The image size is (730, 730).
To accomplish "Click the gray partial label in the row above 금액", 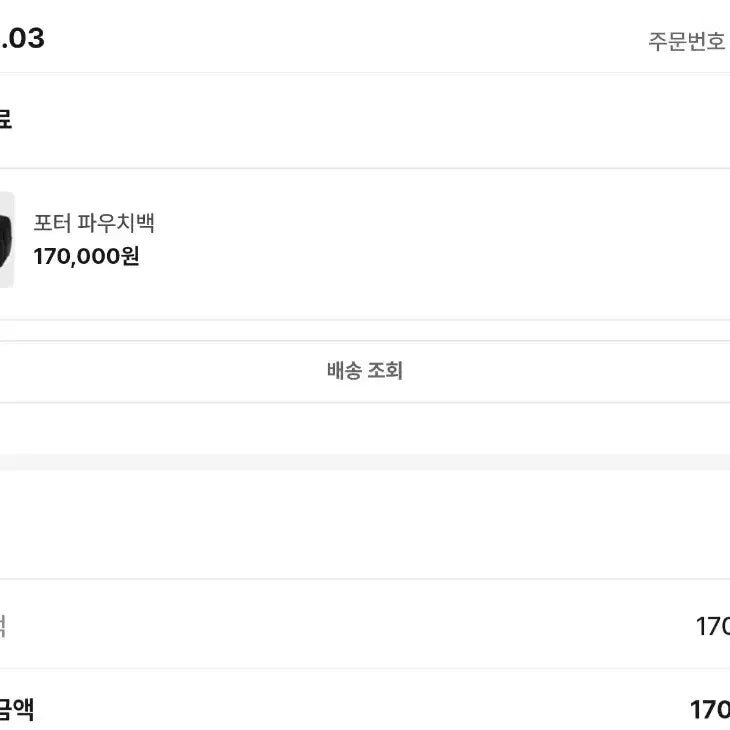I will 4,627.
